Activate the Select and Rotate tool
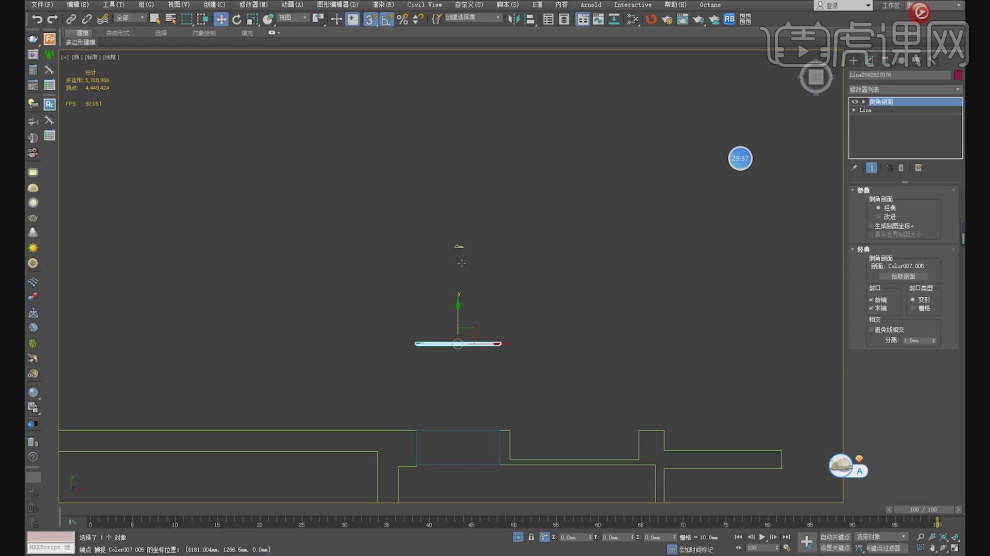Screen dimensions: 990x556 236,19
